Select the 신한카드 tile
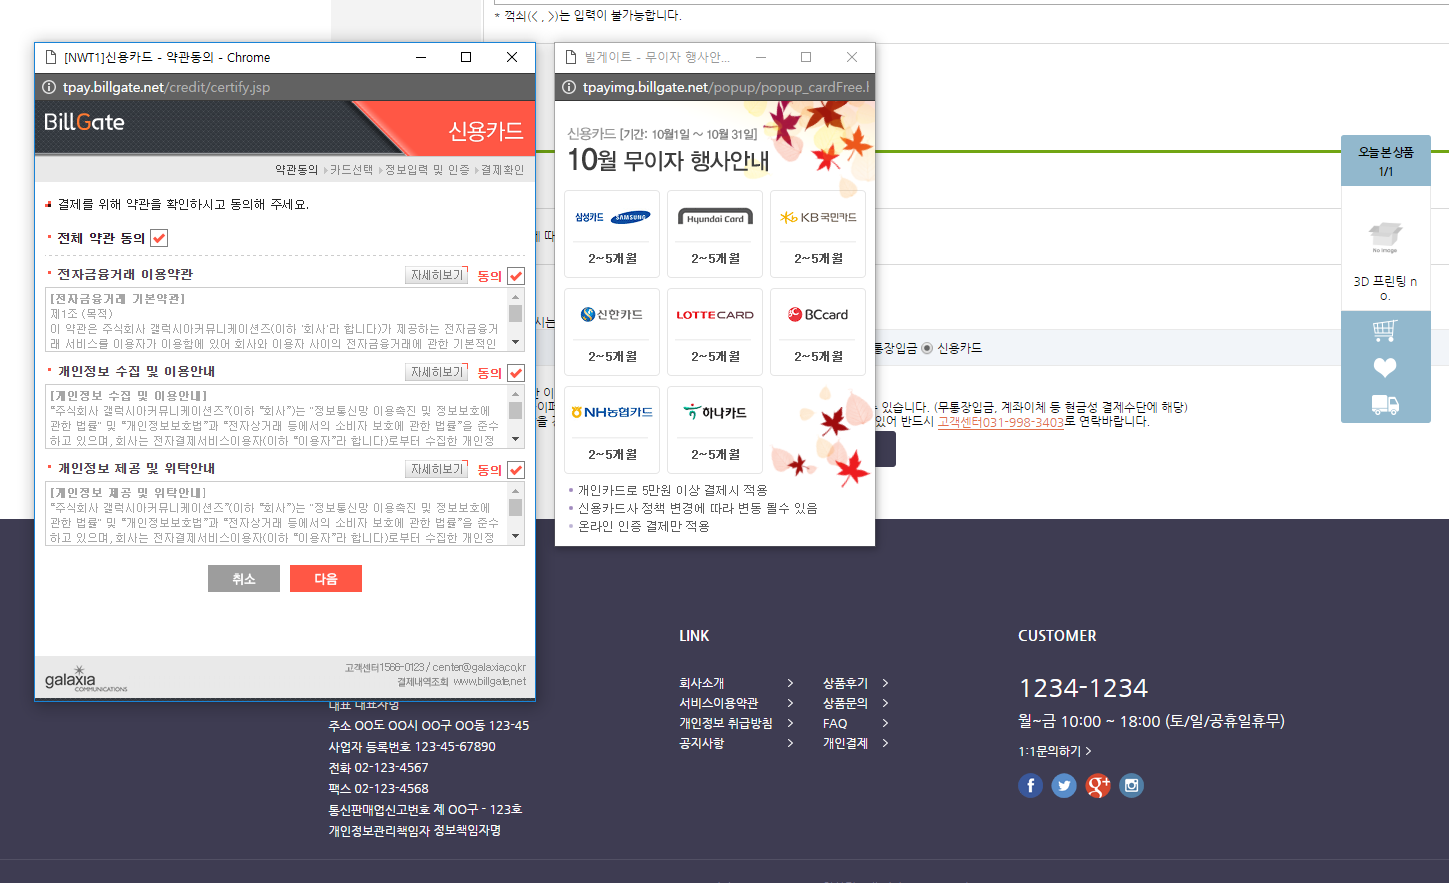 [612, 332]
